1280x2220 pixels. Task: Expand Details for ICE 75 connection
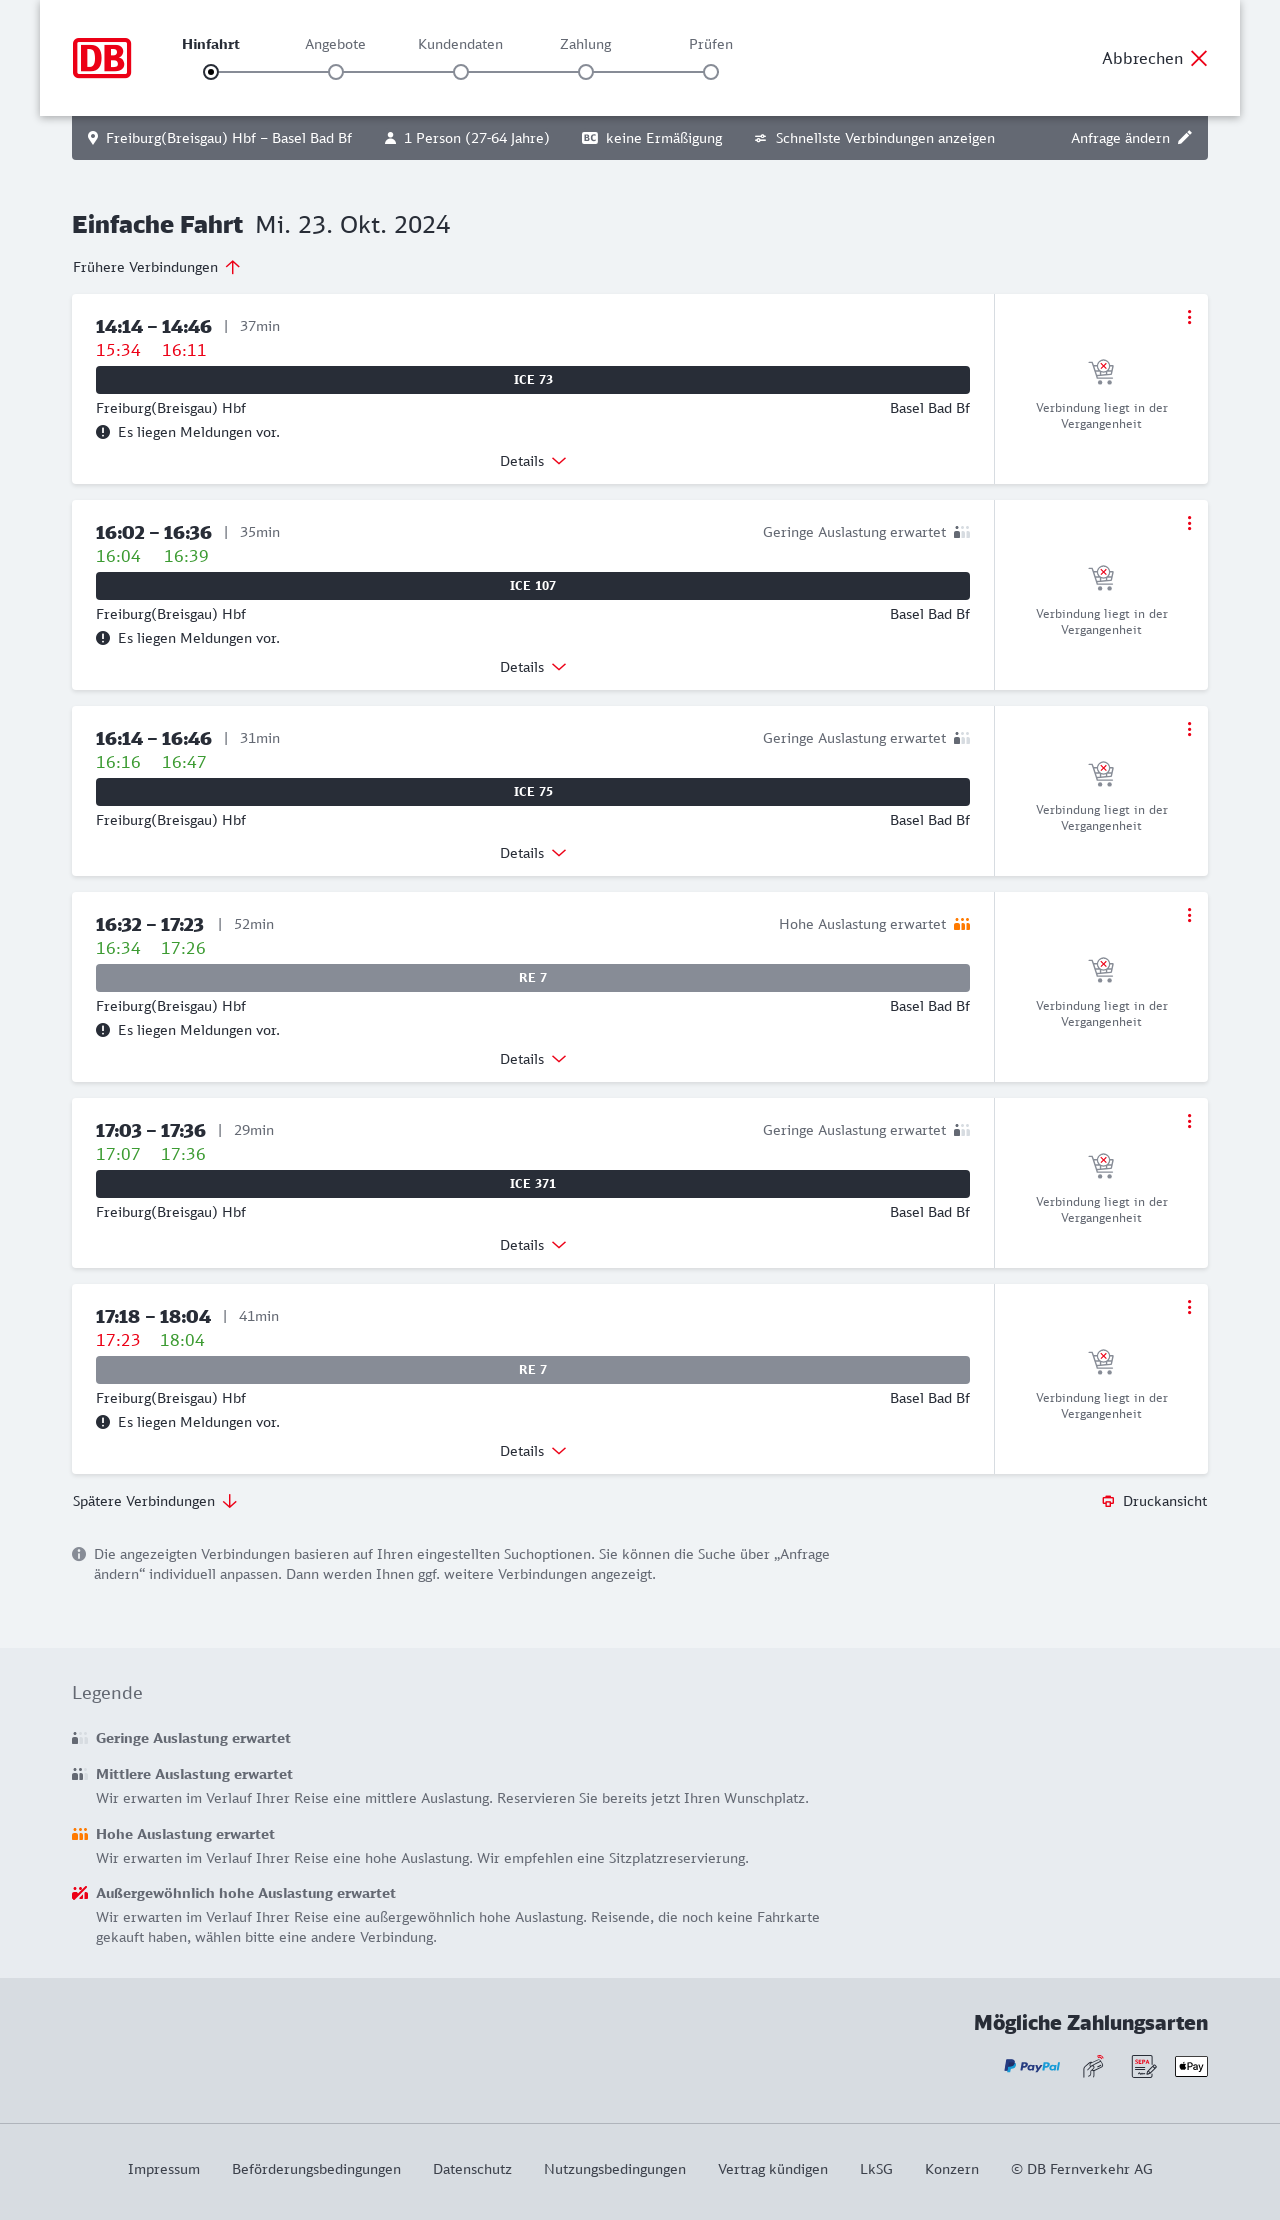coord(533,853)
